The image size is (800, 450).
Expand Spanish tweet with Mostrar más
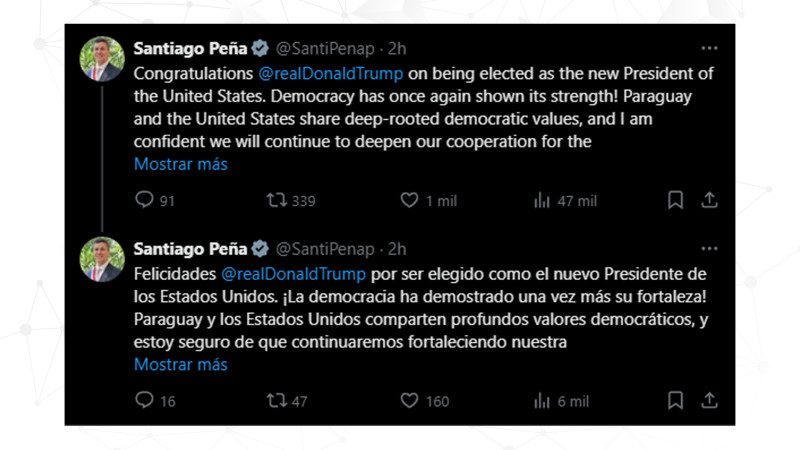pyautogui.click(x=181, y=364)
